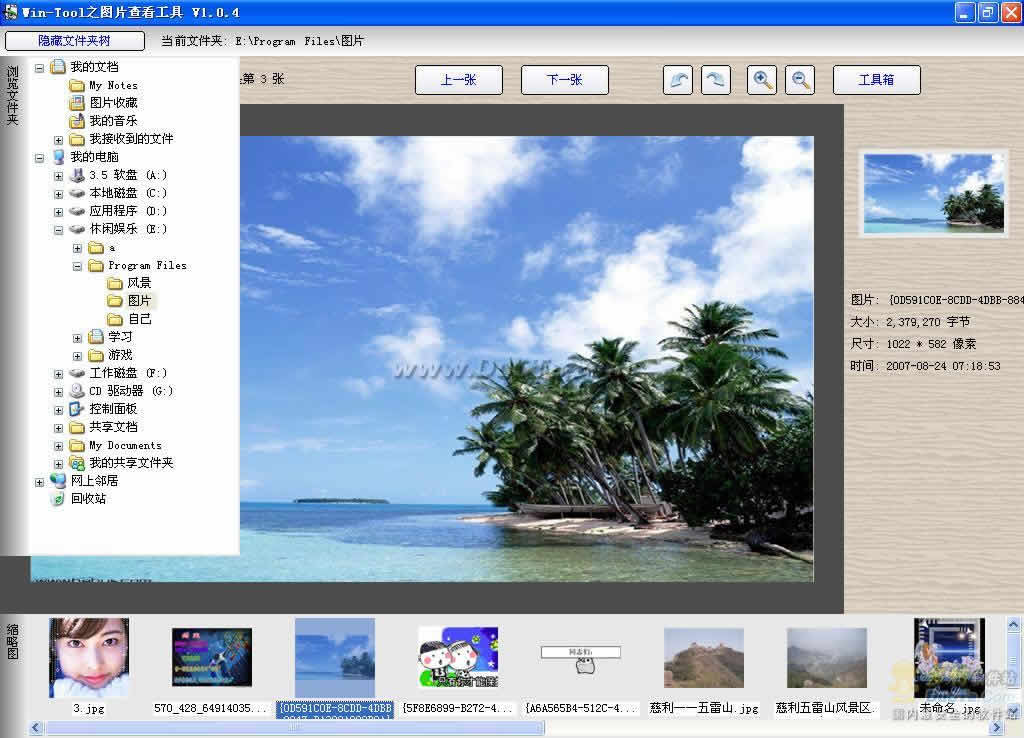Open the 570_428_64914035 thumbnail

(212, 658)
